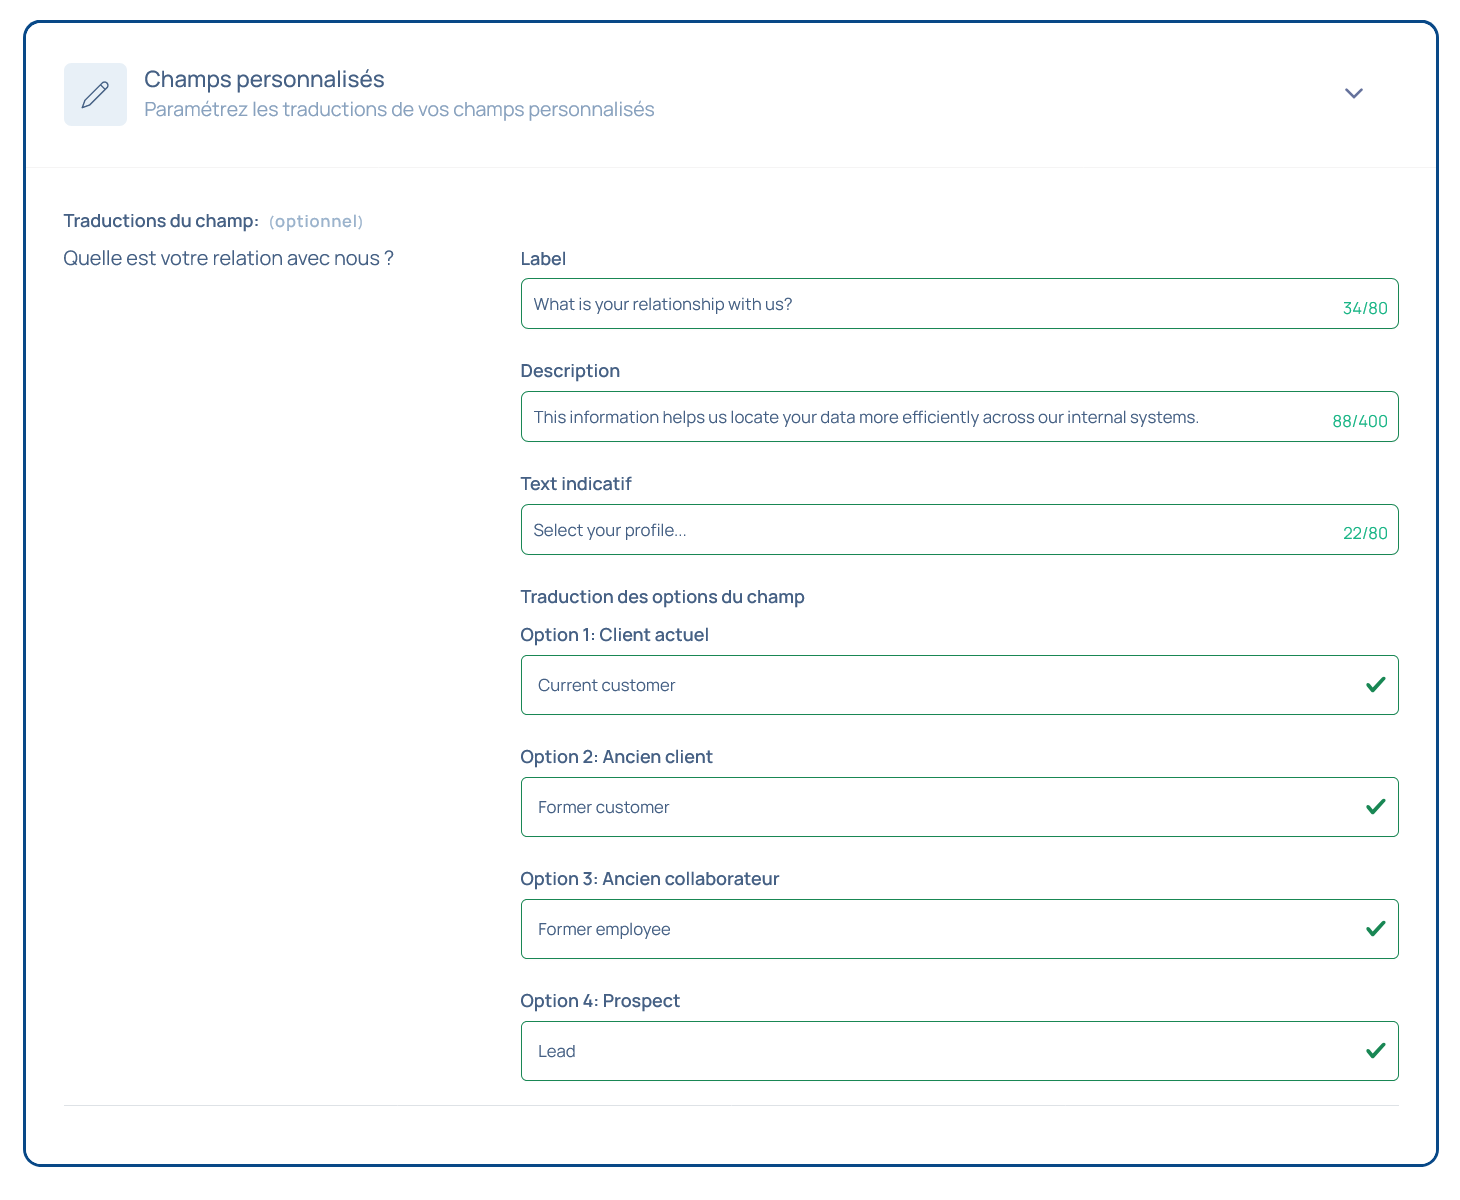Screen dimensions: 1460x1200
Task: Edit the Current customer option field
Action: pos(940,685)
